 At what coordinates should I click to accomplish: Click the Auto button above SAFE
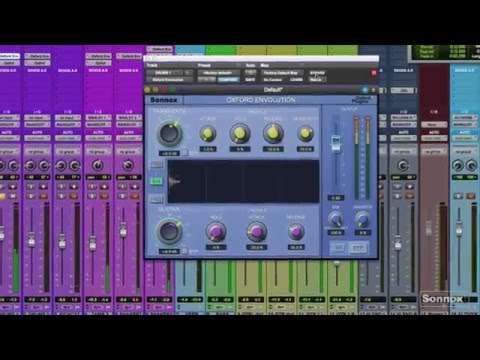(250, 73)
